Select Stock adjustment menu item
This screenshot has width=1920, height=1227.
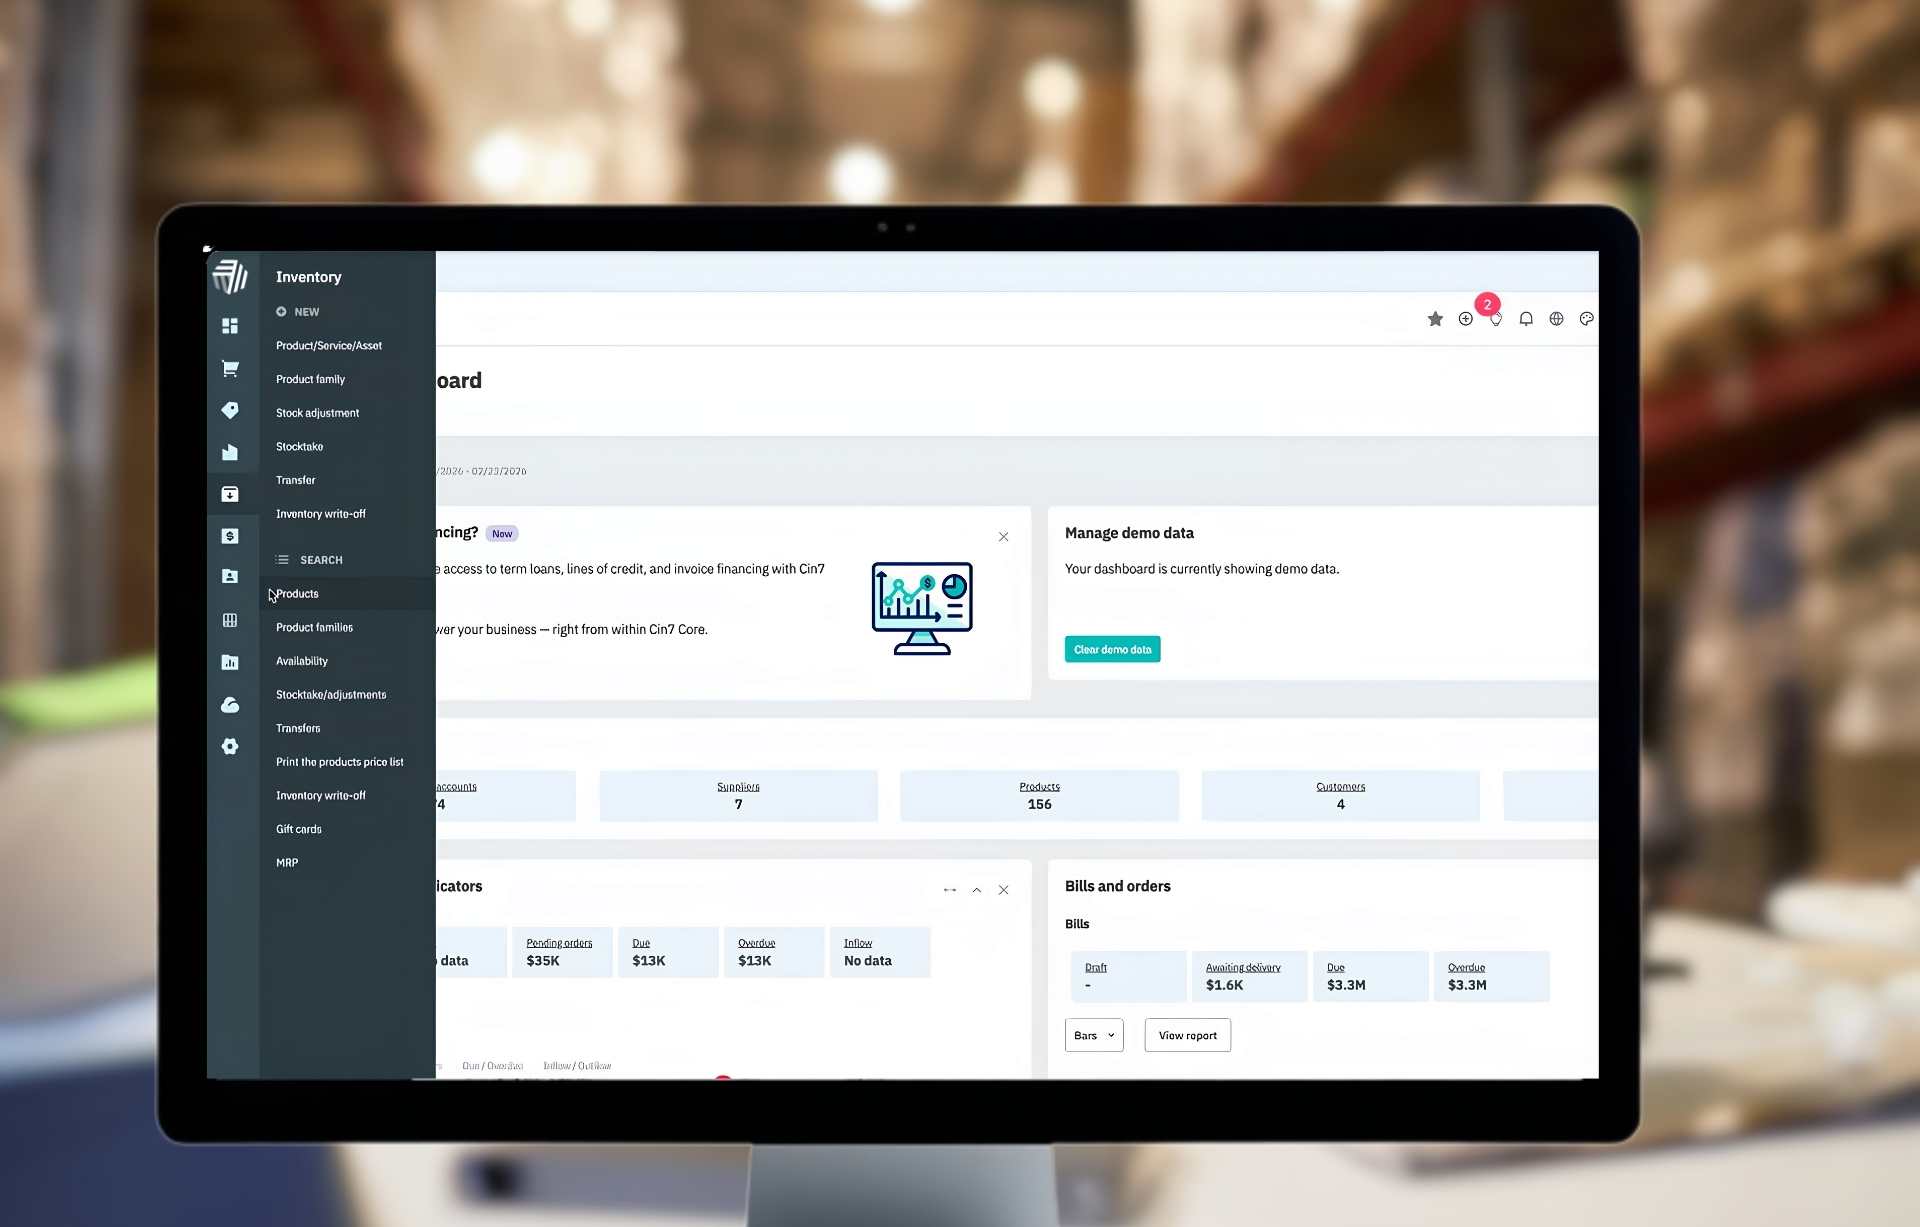tap(317, 413)
